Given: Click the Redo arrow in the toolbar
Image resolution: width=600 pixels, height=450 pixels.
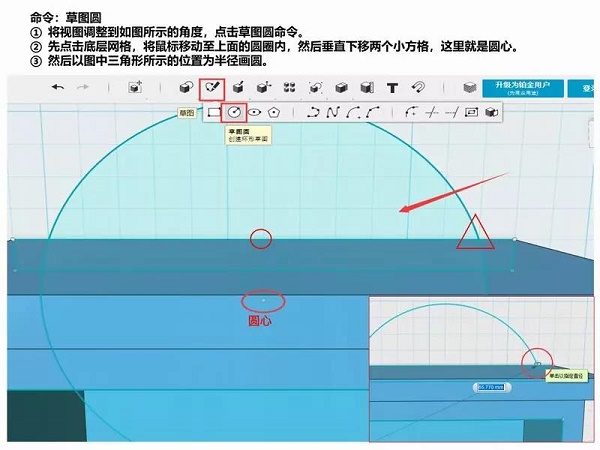Looking at the screenshot, I should pos(83,88).
